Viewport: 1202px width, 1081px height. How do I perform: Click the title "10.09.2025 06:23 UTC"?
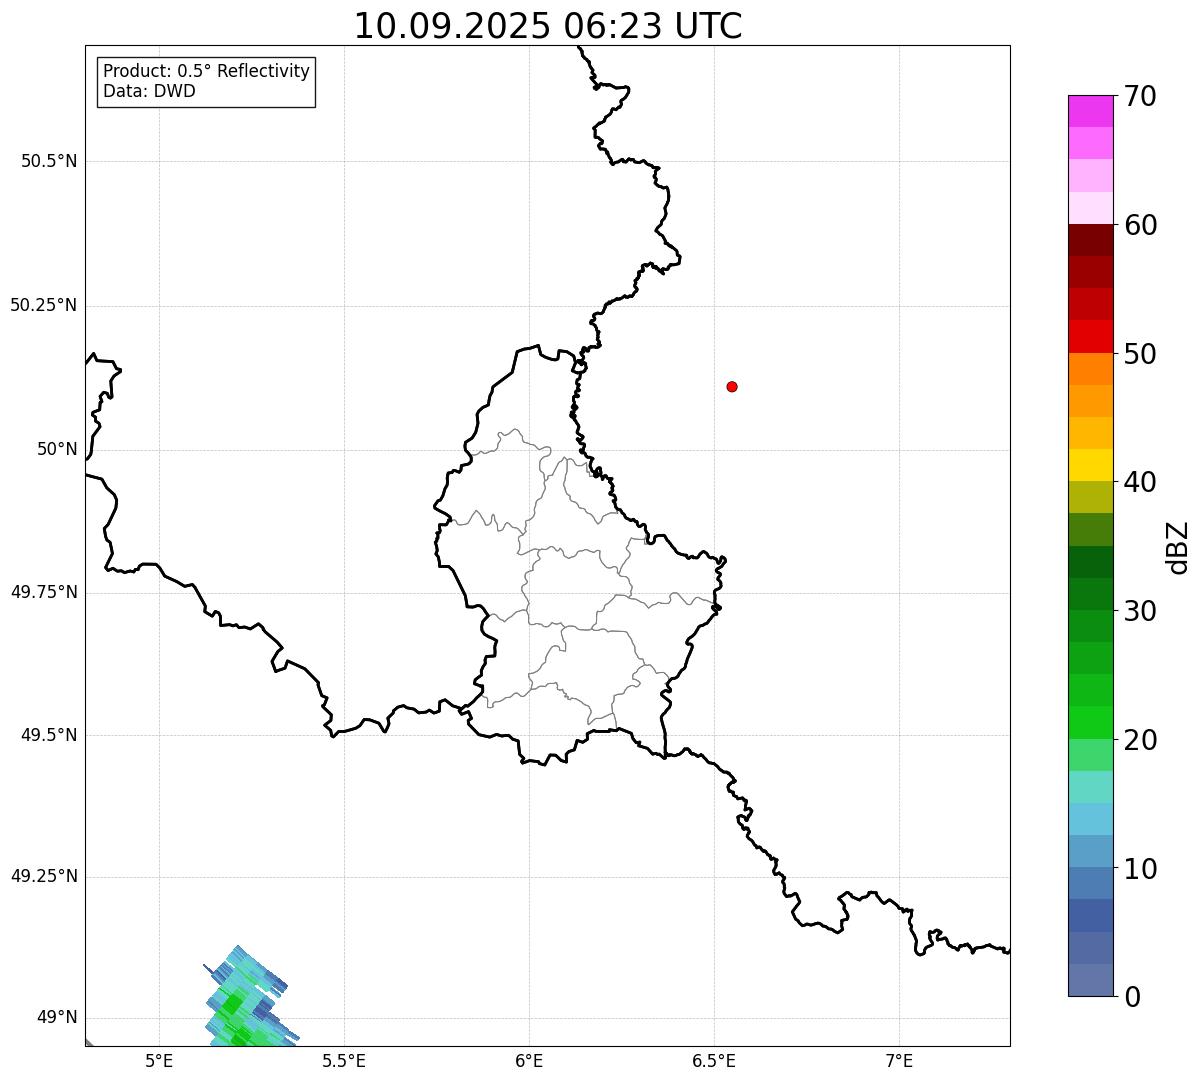pyautogui.click(x=548, y=26)
